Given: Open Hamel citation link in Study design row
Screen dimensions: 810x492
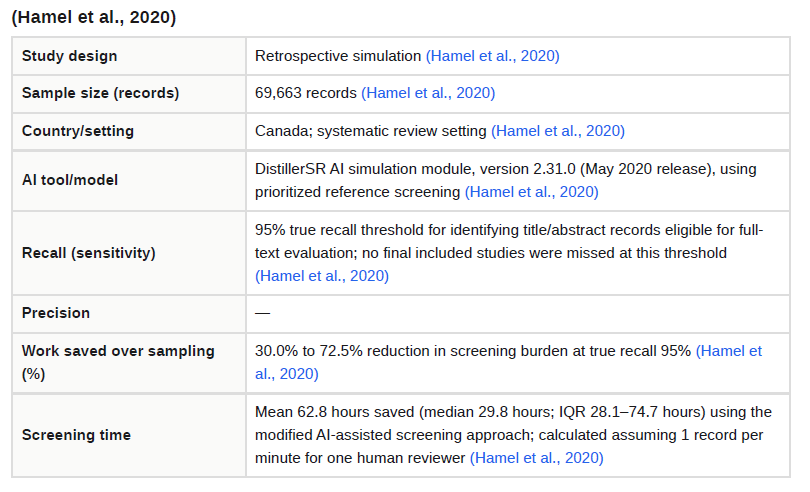Looking at the screenshot, I should pyautogui.click(x=492, y=56).
